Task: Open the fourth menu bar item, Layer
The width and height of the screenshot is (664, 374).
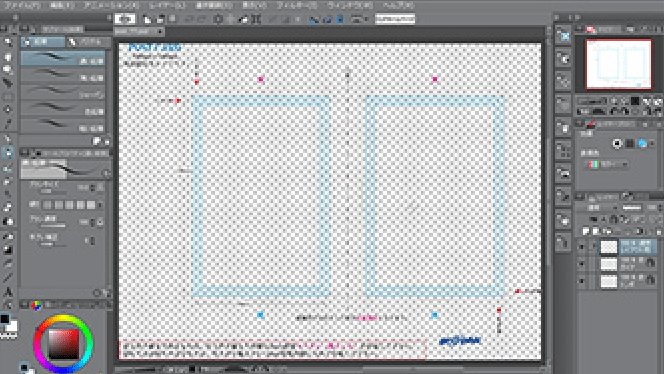Action: [168, 6]
